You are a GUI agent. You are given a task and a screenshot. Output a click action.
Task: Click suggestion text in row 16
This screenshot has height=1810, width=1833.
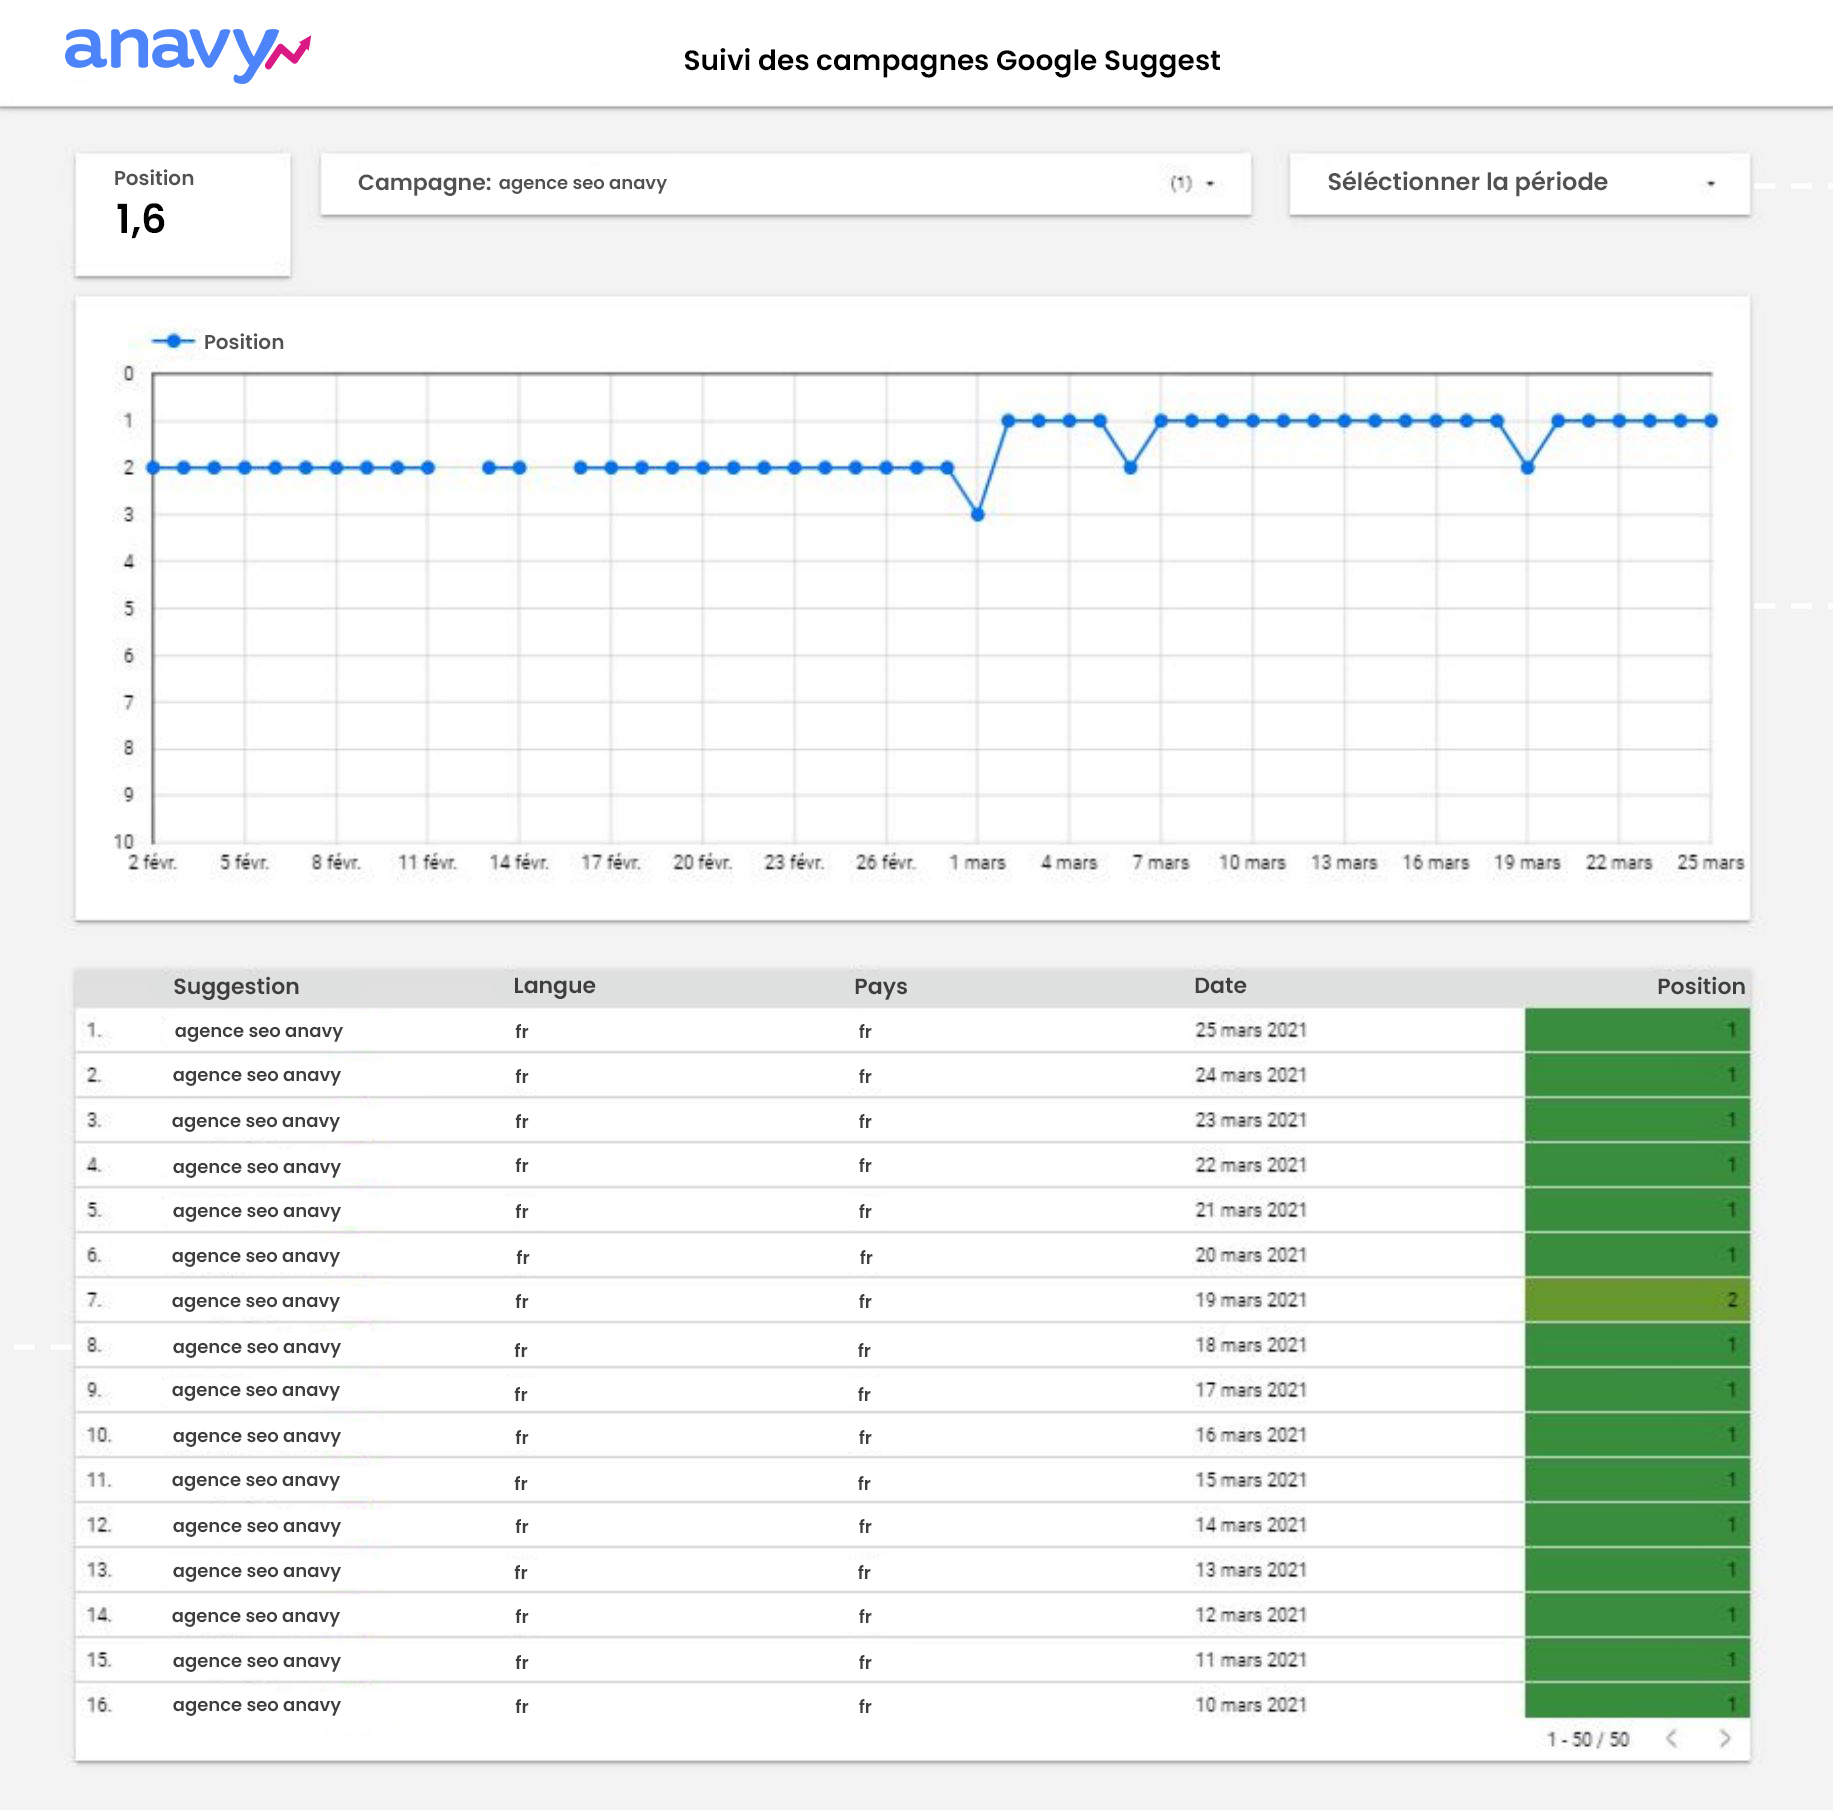pos(257,1705)
